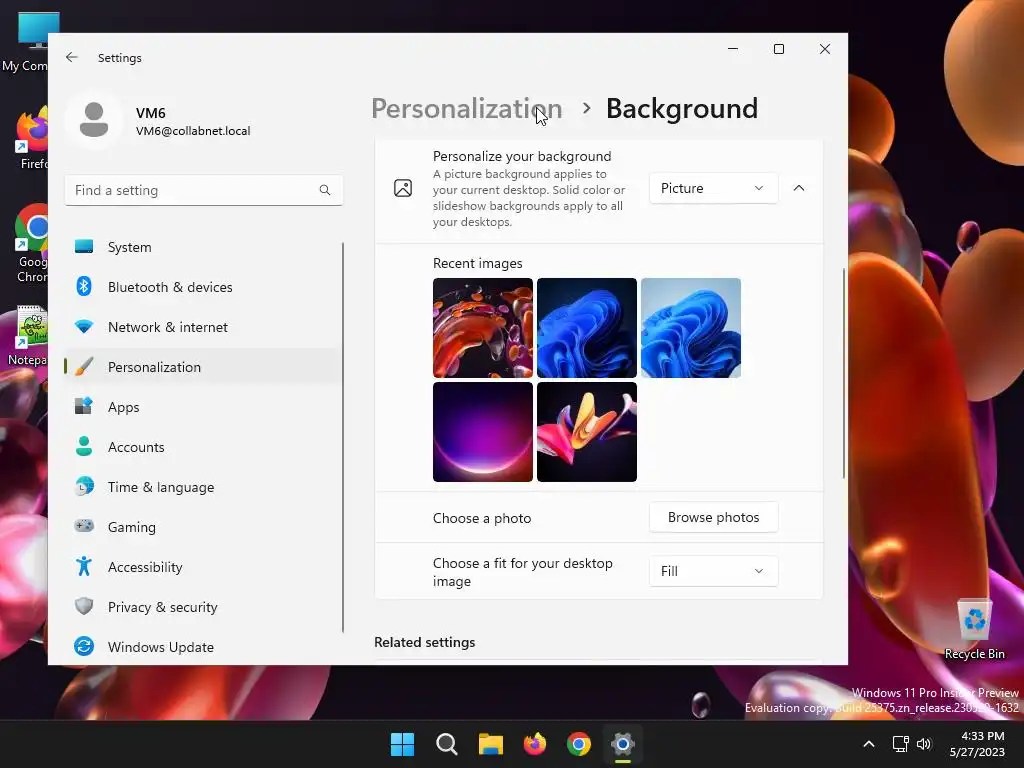Open the Picture background type dropdown
The height and width of the screenshot is (768, 1024).
713,188
